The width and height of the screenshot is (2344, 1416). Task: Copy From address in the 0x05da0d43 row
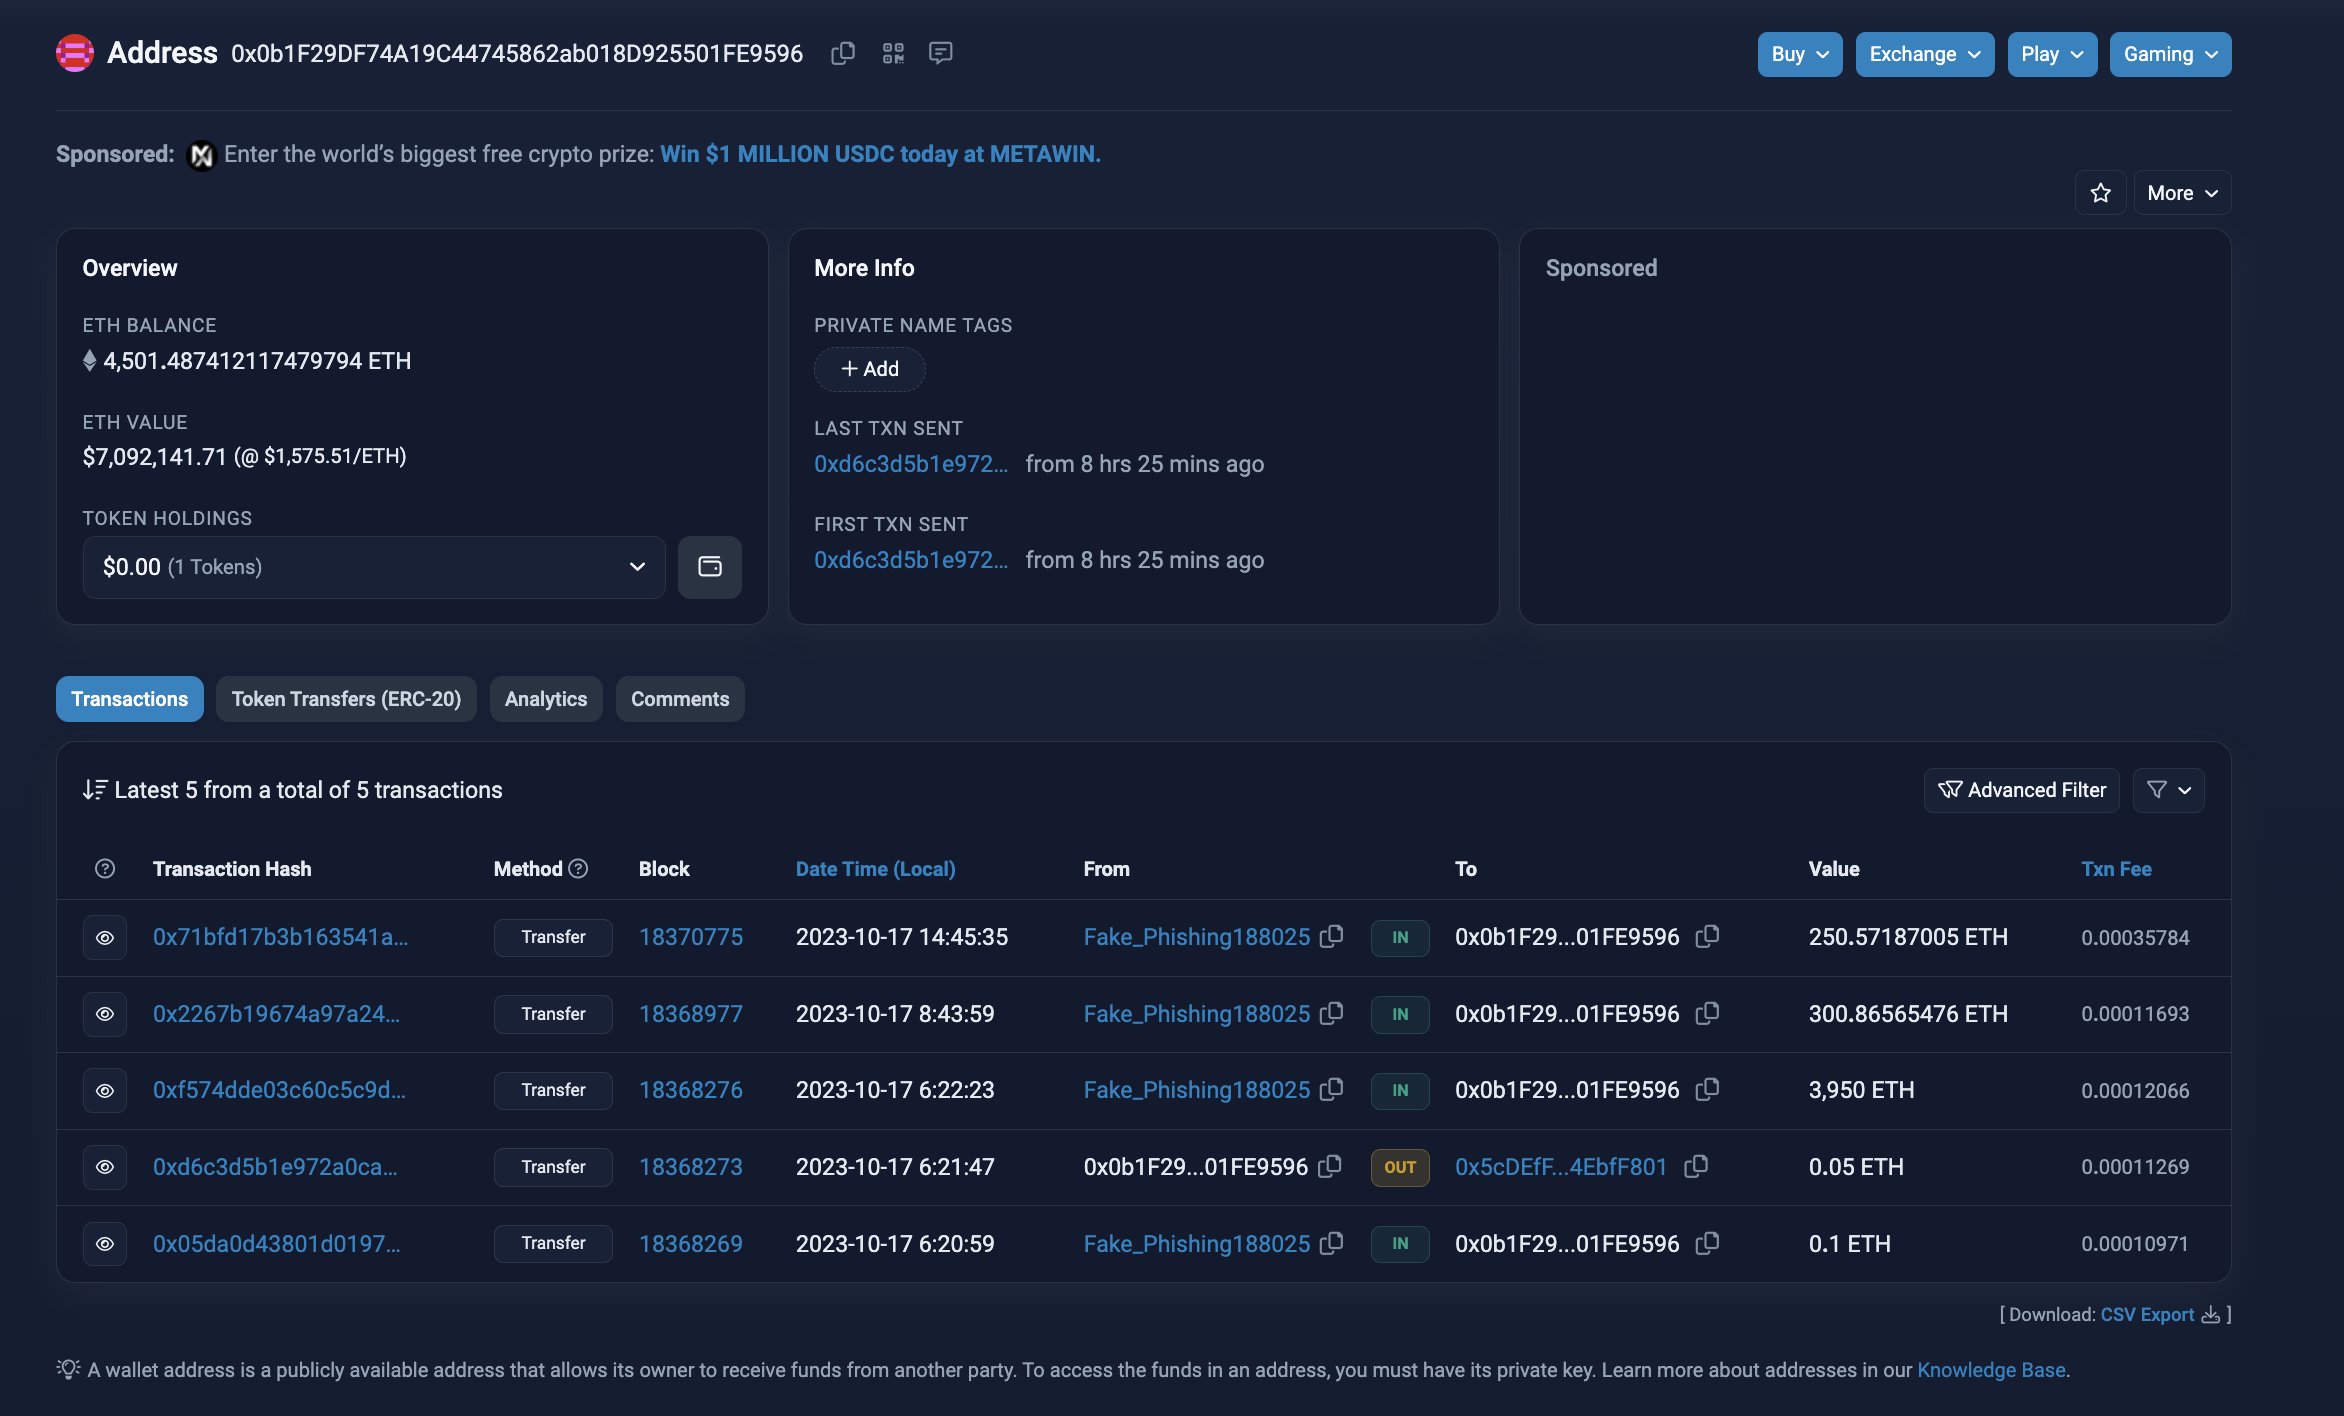coord(1331,1244)
